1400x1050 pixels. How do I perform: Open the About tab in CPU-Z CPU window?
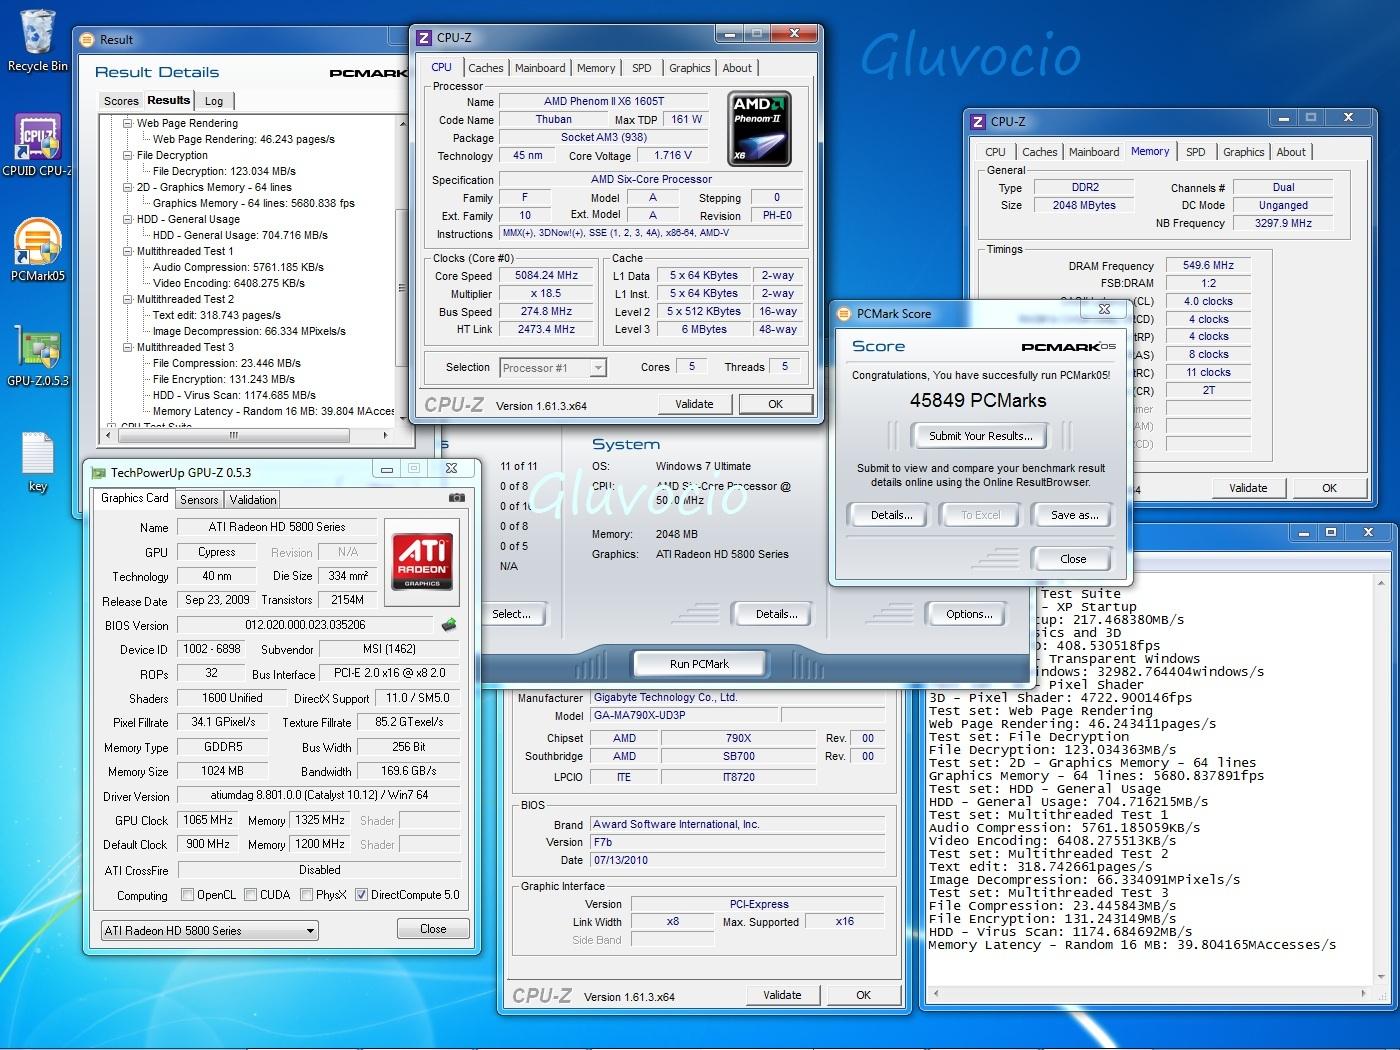point(738,68)
